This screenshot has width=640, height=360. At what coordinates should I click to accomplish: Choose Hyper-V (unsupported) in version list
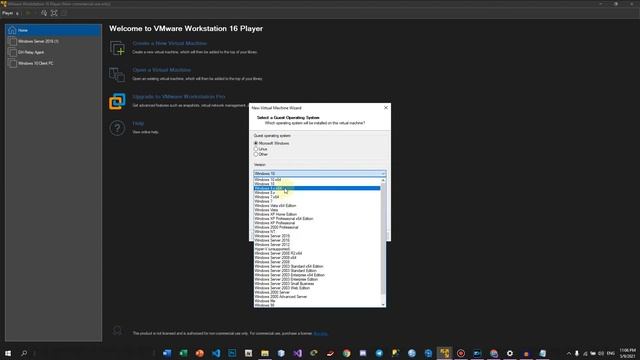[317, 249]
